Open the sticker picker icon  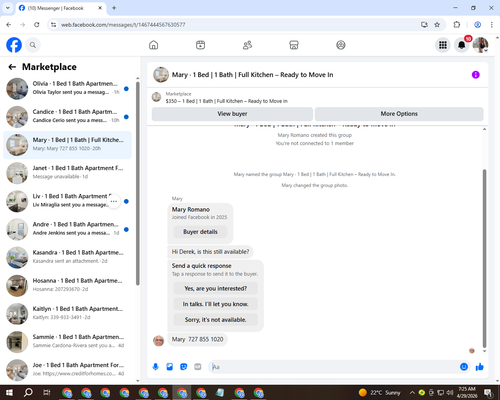click(184, 367)
